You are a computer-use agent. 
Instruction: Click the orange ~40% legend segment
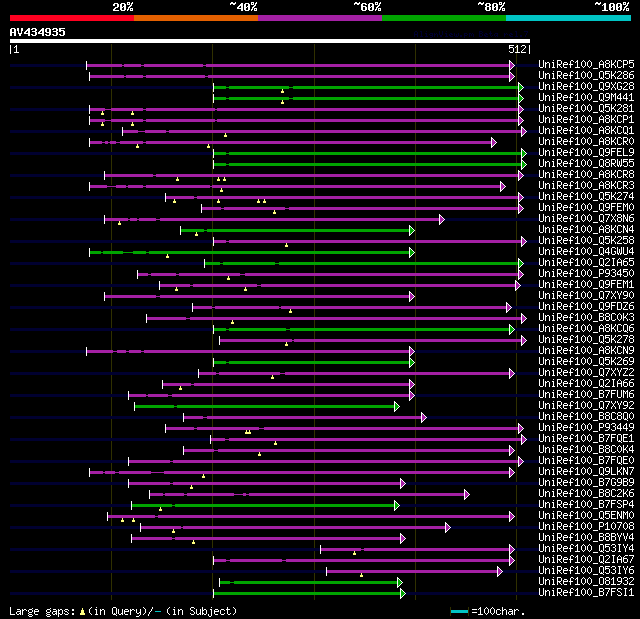click(196, 18)
